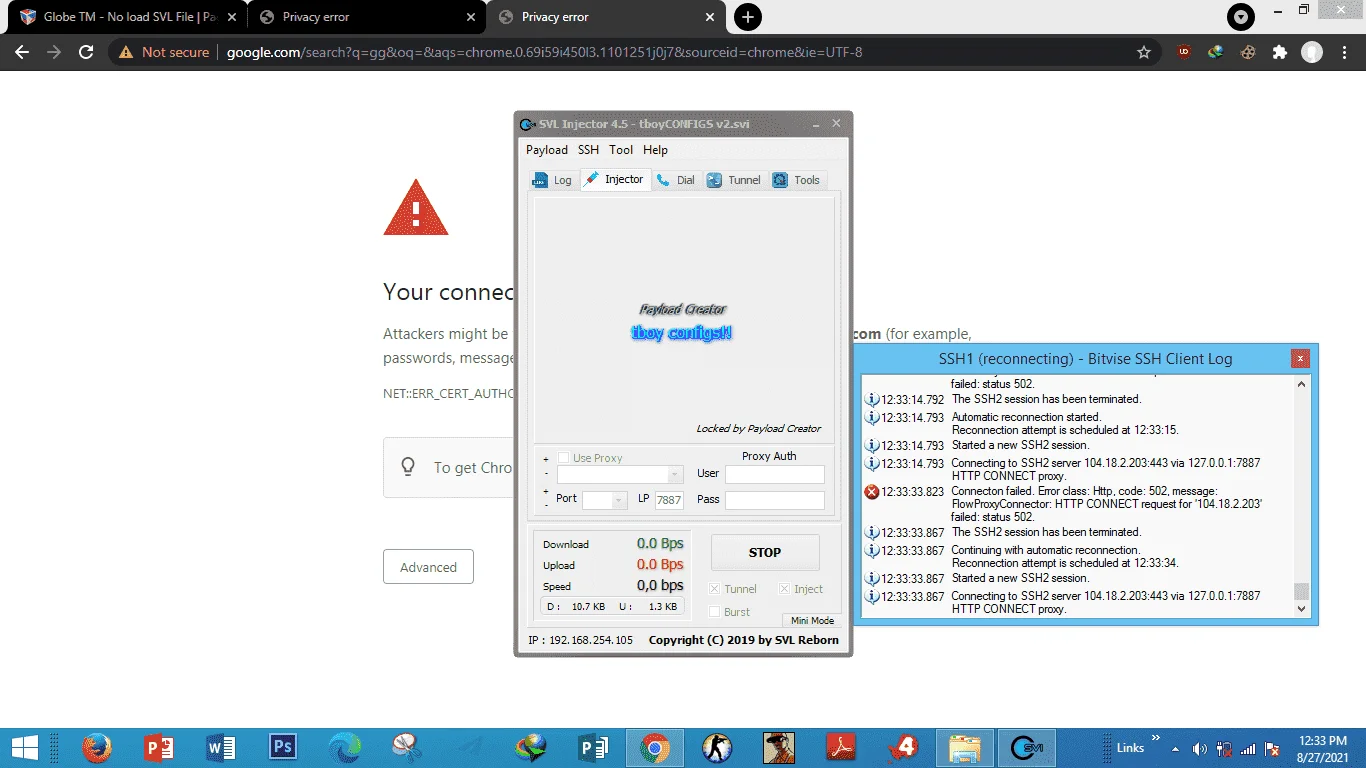Click the scroll down arrow in Bitvise log
The height and width of the screenshot is (768, 1366).
point(1301,608)
